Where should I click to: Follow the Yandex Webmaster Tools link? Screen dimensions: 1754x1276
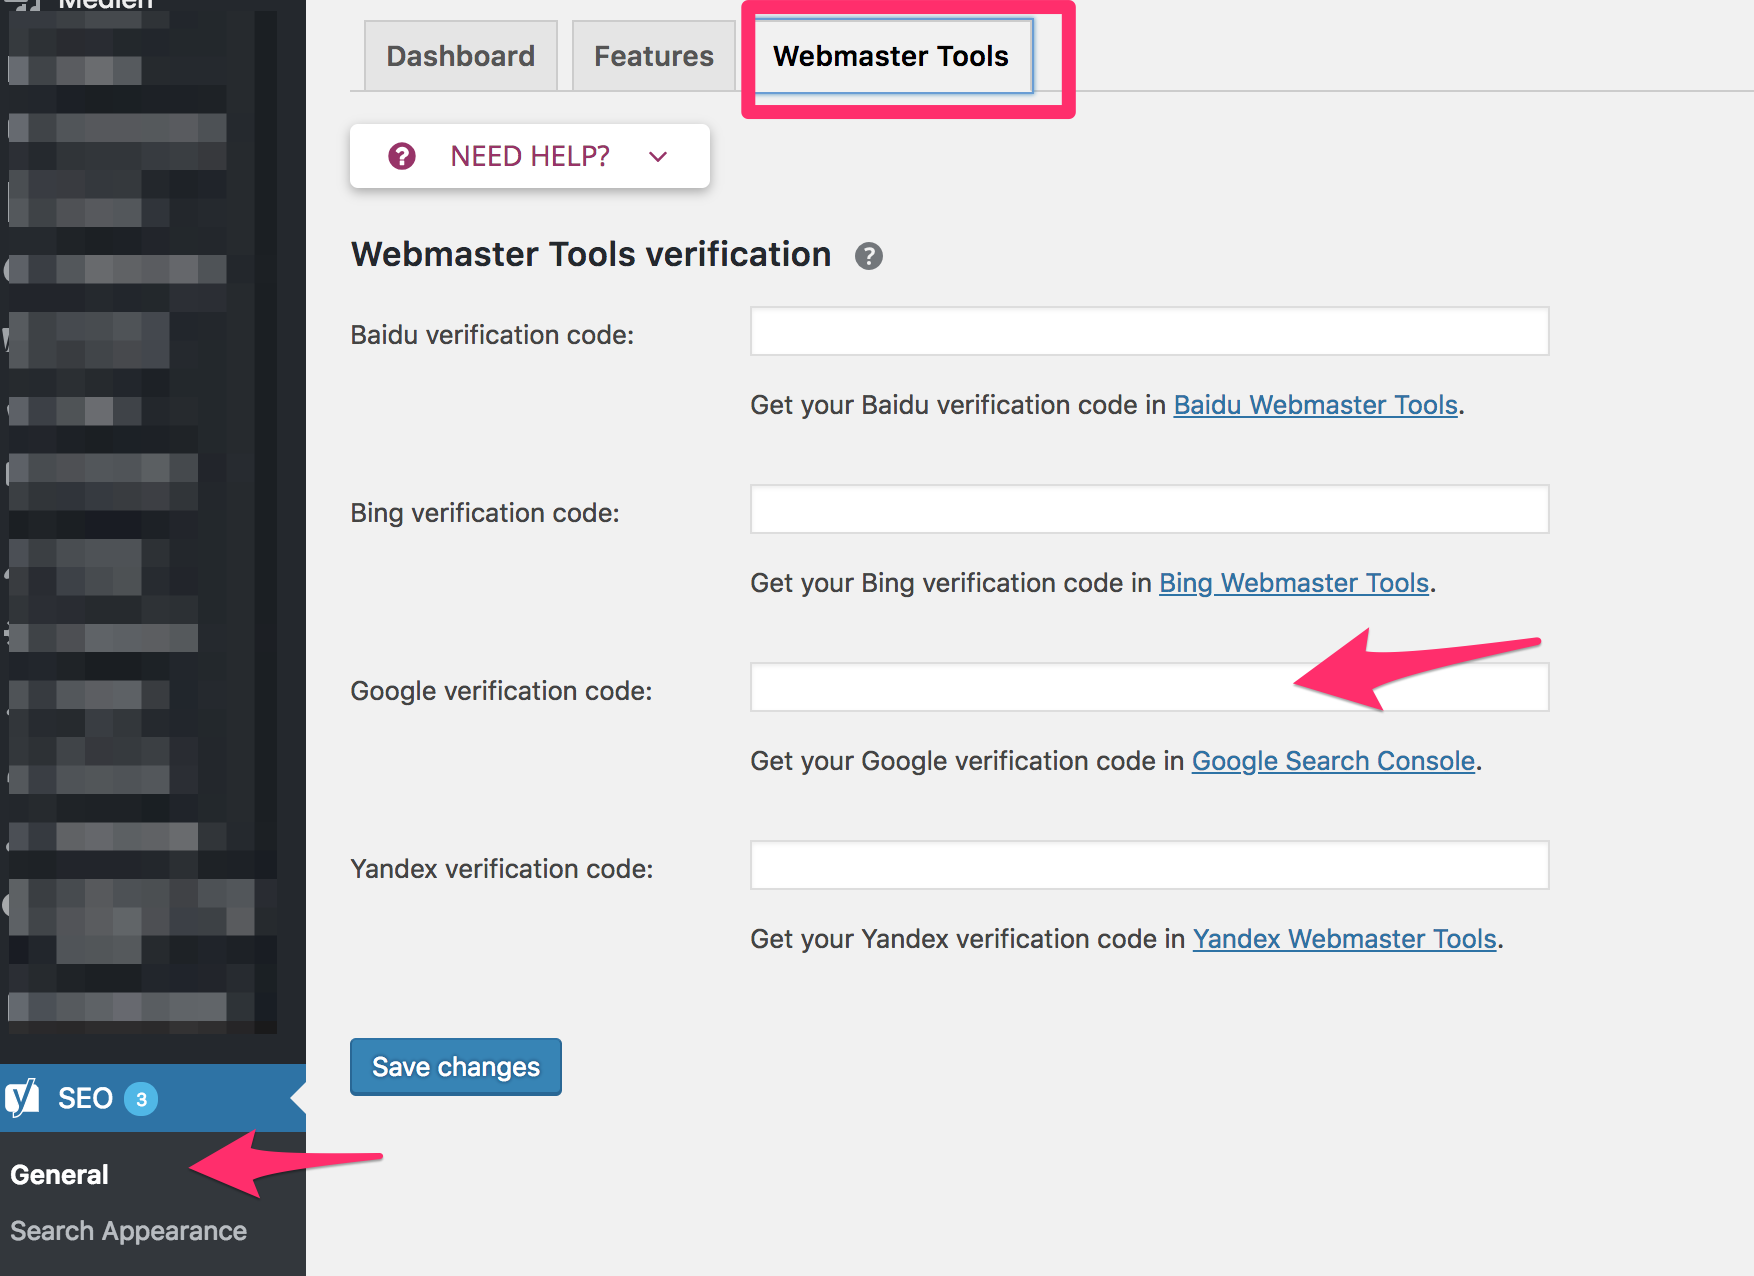(1345, 939)
